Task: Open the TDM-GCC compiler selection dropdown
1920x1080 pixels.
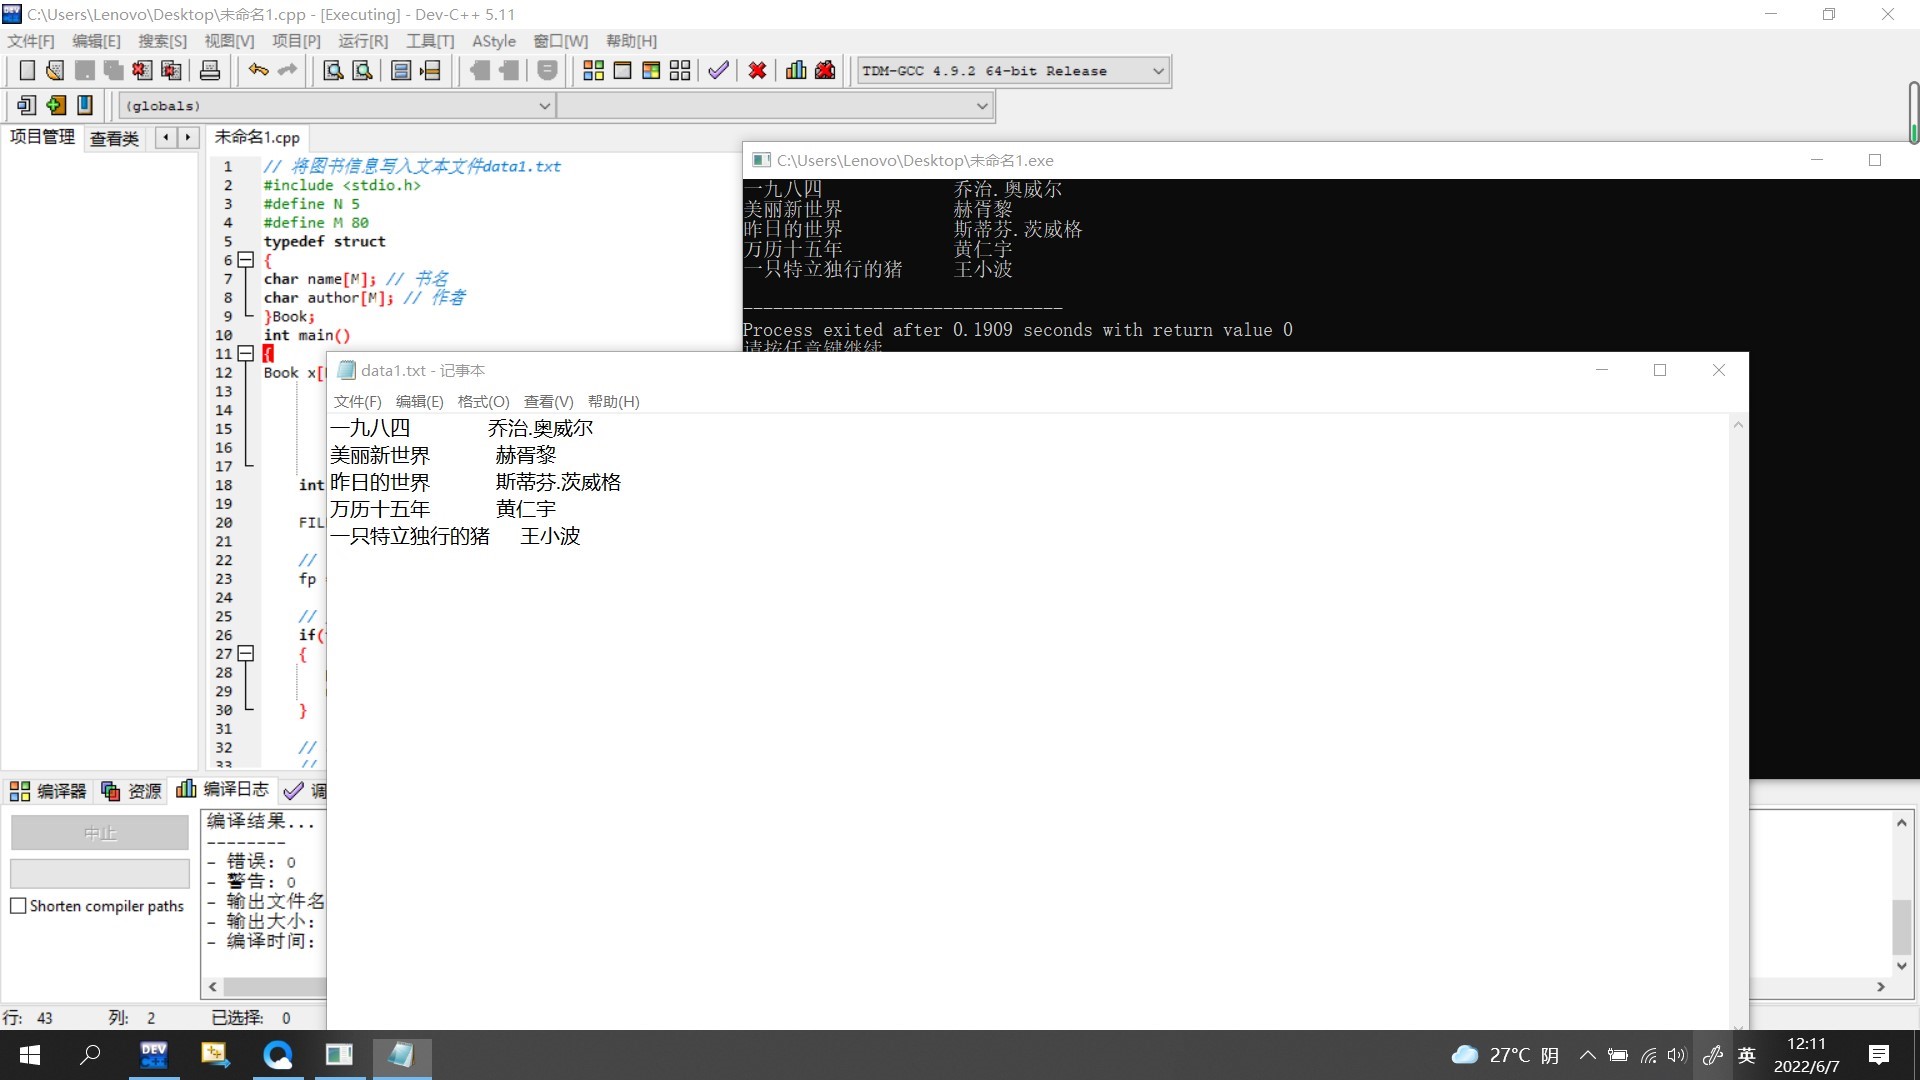Action: 1158,71
